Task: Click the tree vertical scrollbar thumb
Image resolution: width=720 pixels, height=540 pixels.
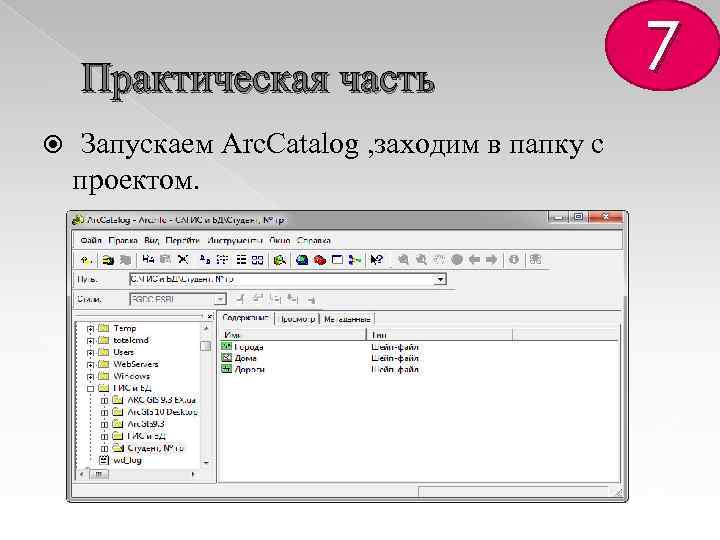Action: [206, 346]
